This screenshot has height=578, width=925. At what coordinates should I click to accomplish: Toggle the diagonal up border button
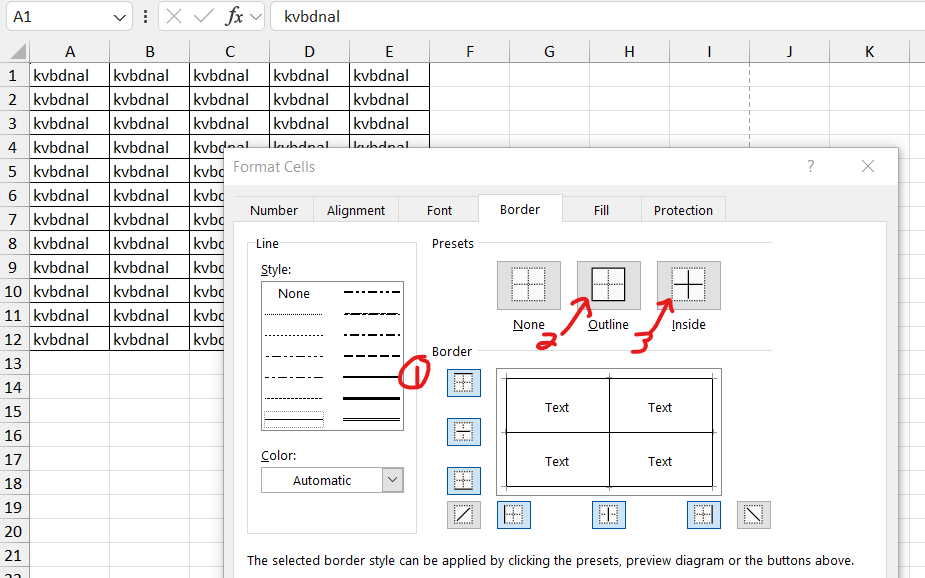pyautogui.click(x=464, y=515)
